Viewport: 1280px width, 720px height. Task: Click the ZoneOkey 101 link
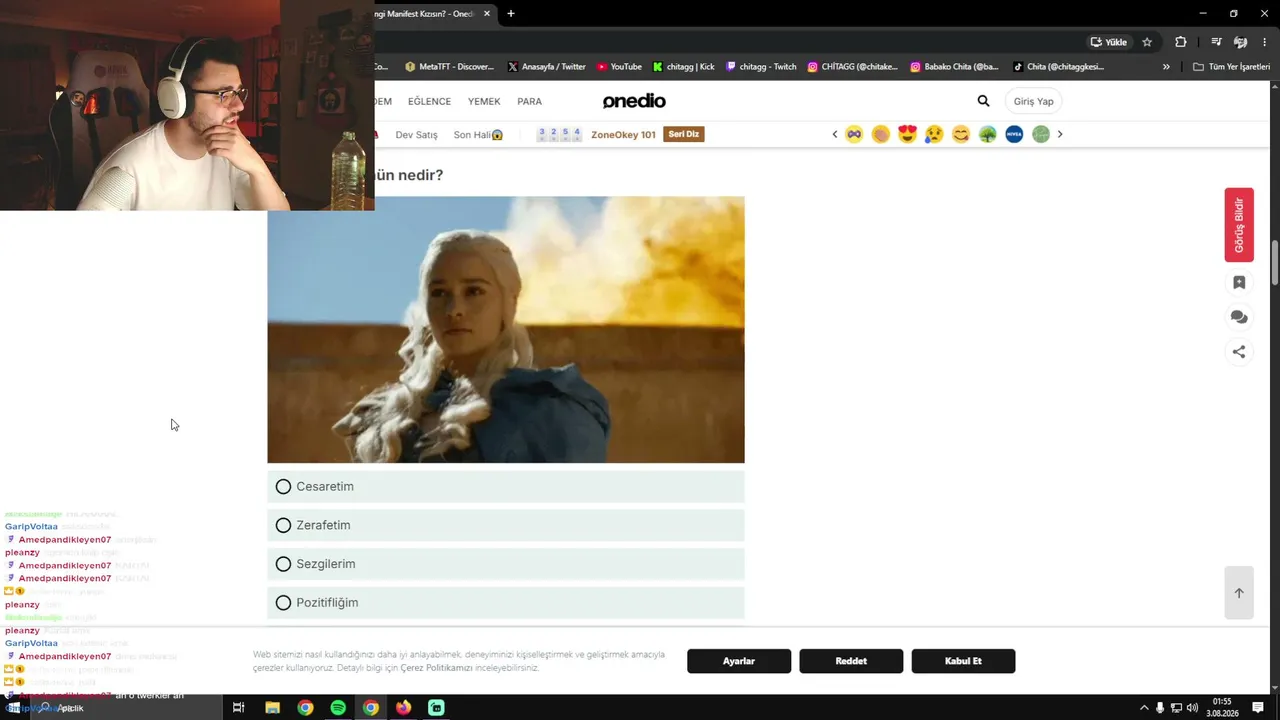pos(623,135)
